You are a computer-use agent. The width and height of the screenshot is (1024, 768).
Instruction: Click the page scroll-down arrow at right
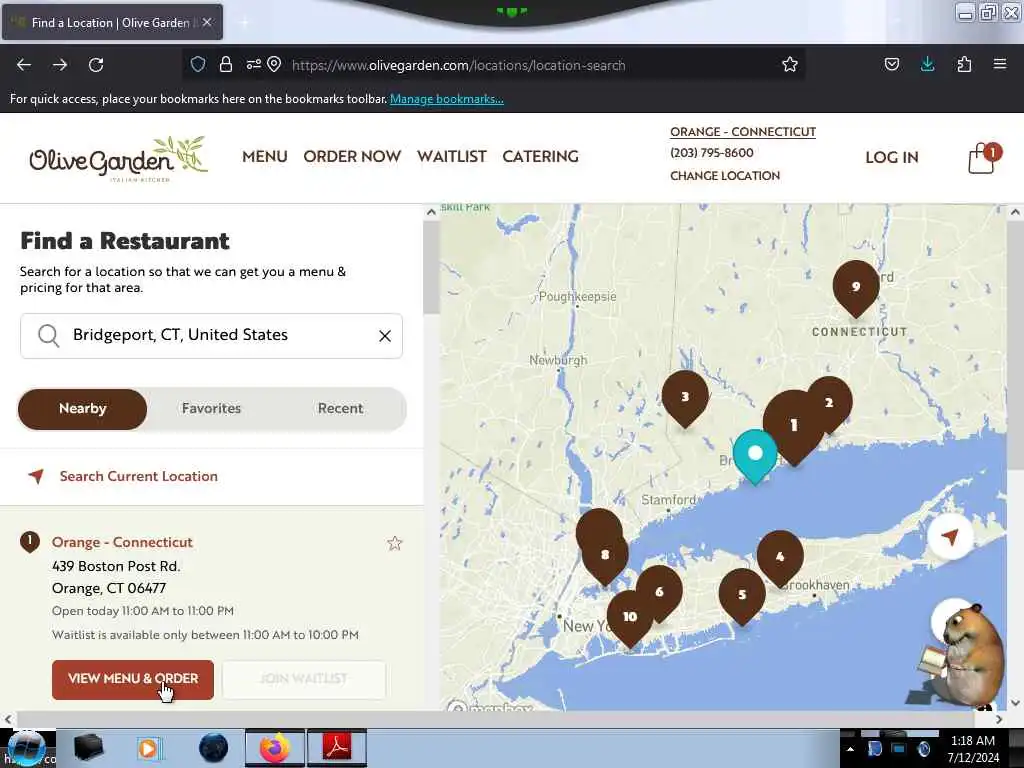1015,703
